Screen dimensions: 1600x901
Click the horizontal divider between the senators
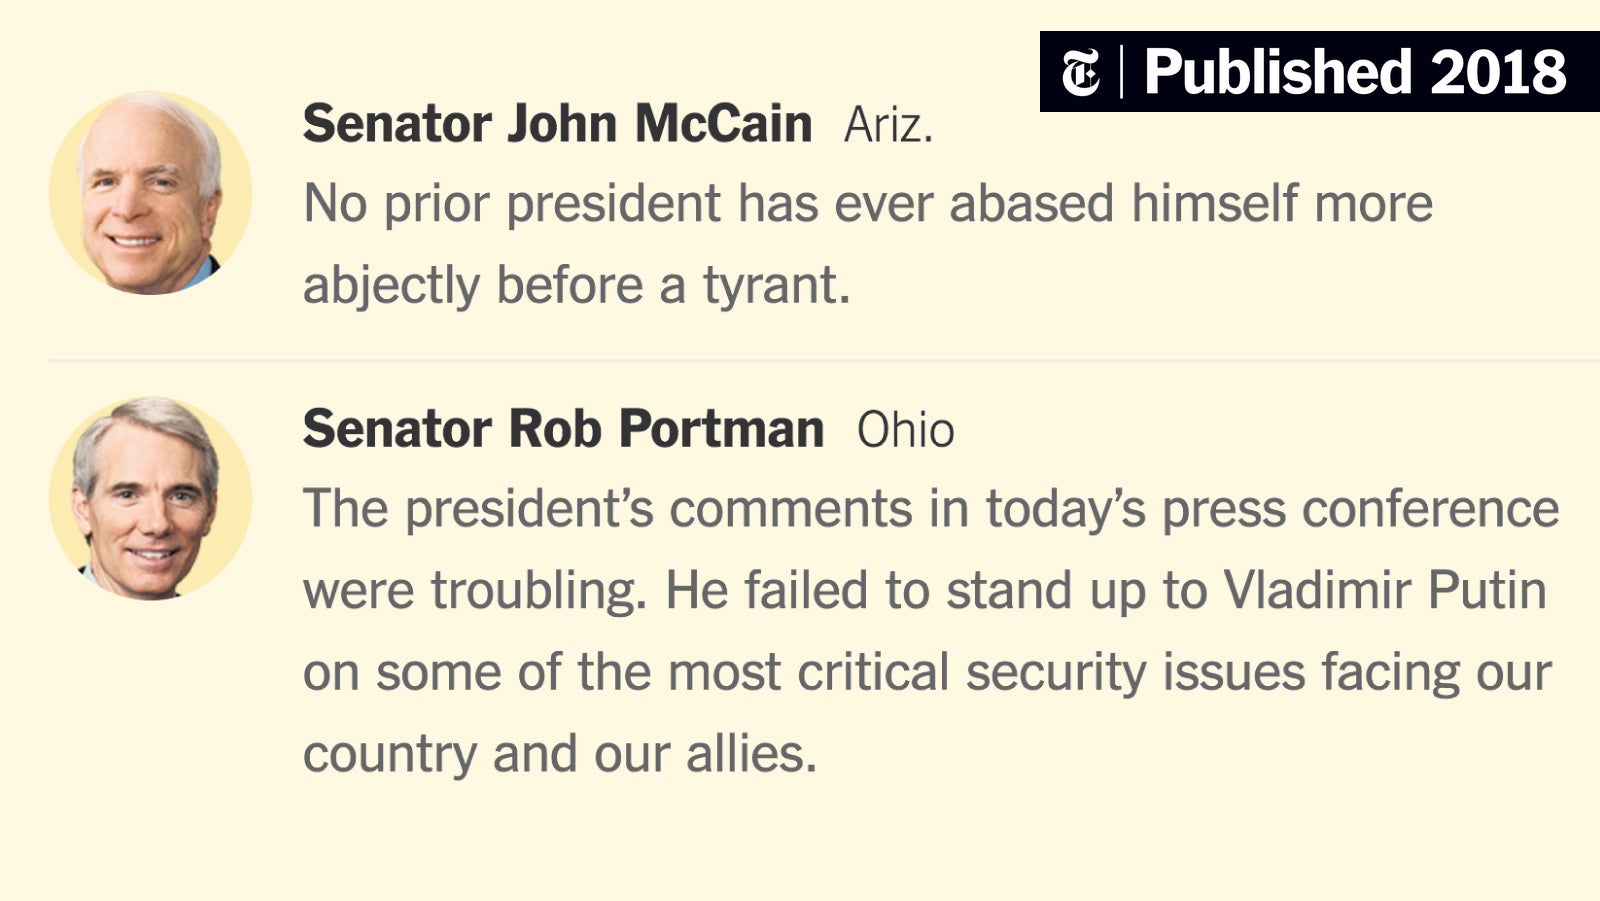click(x=824, y=360)
